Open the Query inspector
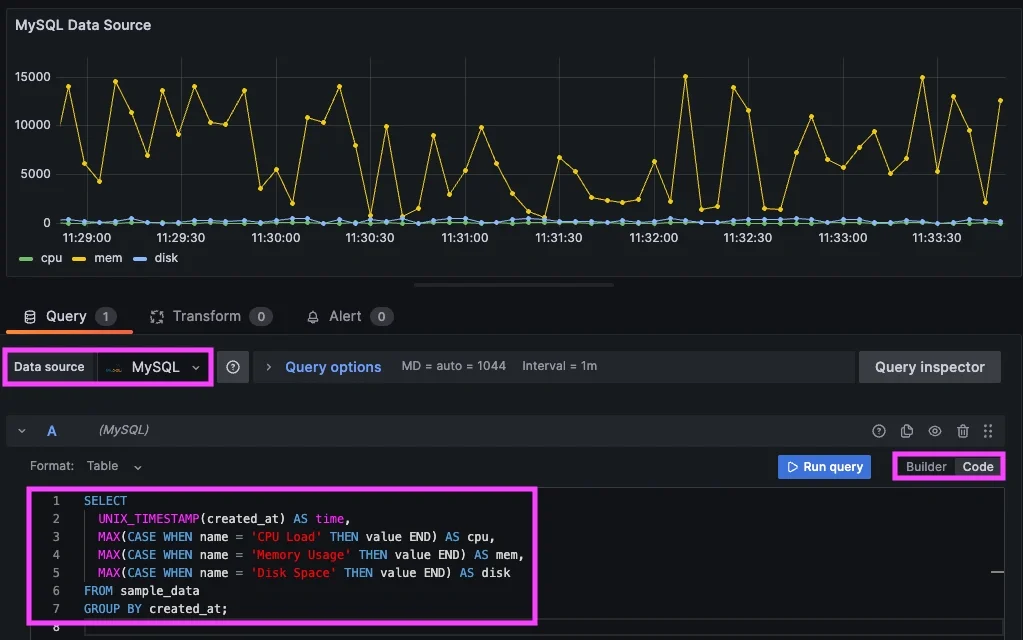 [x=929, y=367]
